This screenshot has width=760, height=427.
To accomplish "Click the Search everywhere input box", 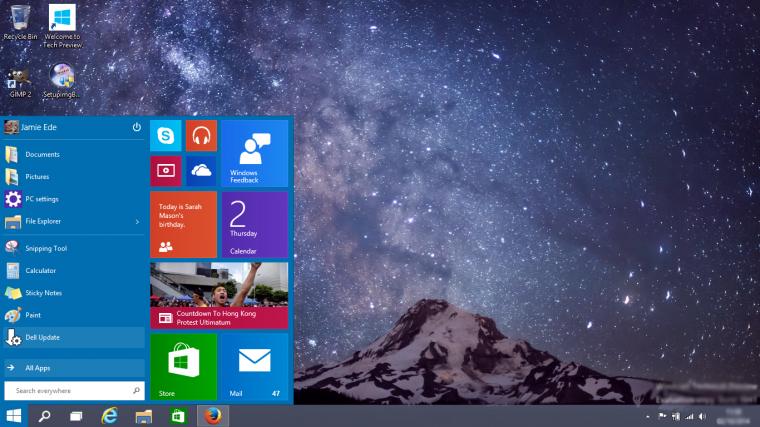I will coord(74,391).
